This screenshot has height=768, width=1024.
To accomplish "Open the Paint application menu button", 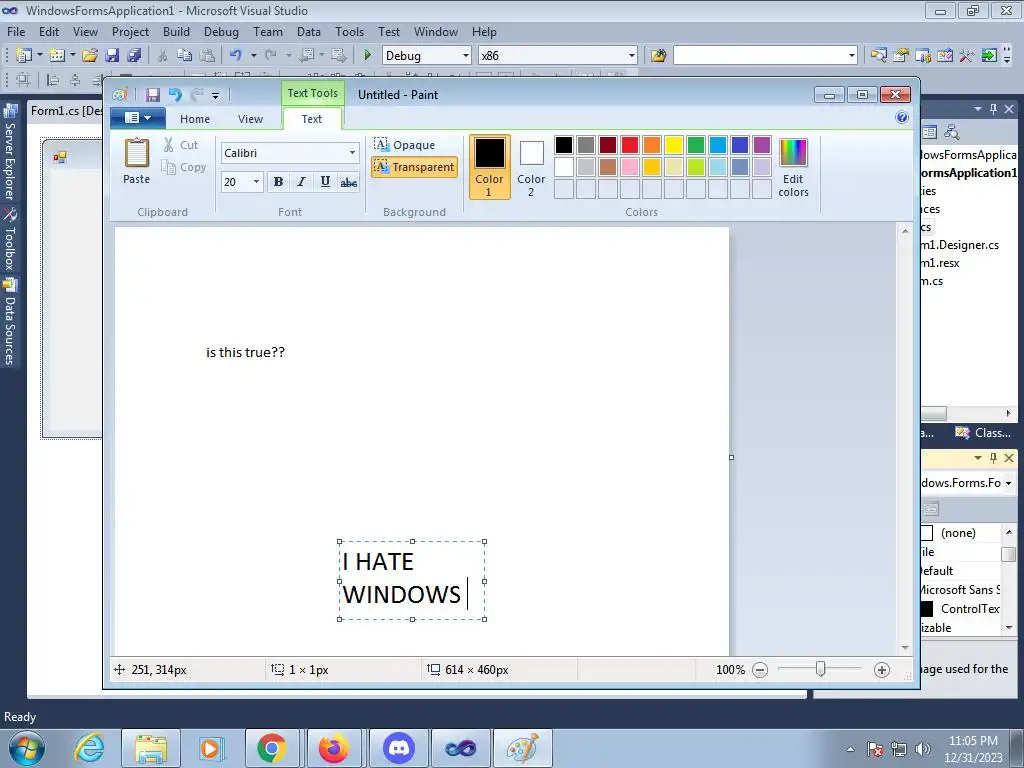I will [137, 118].
